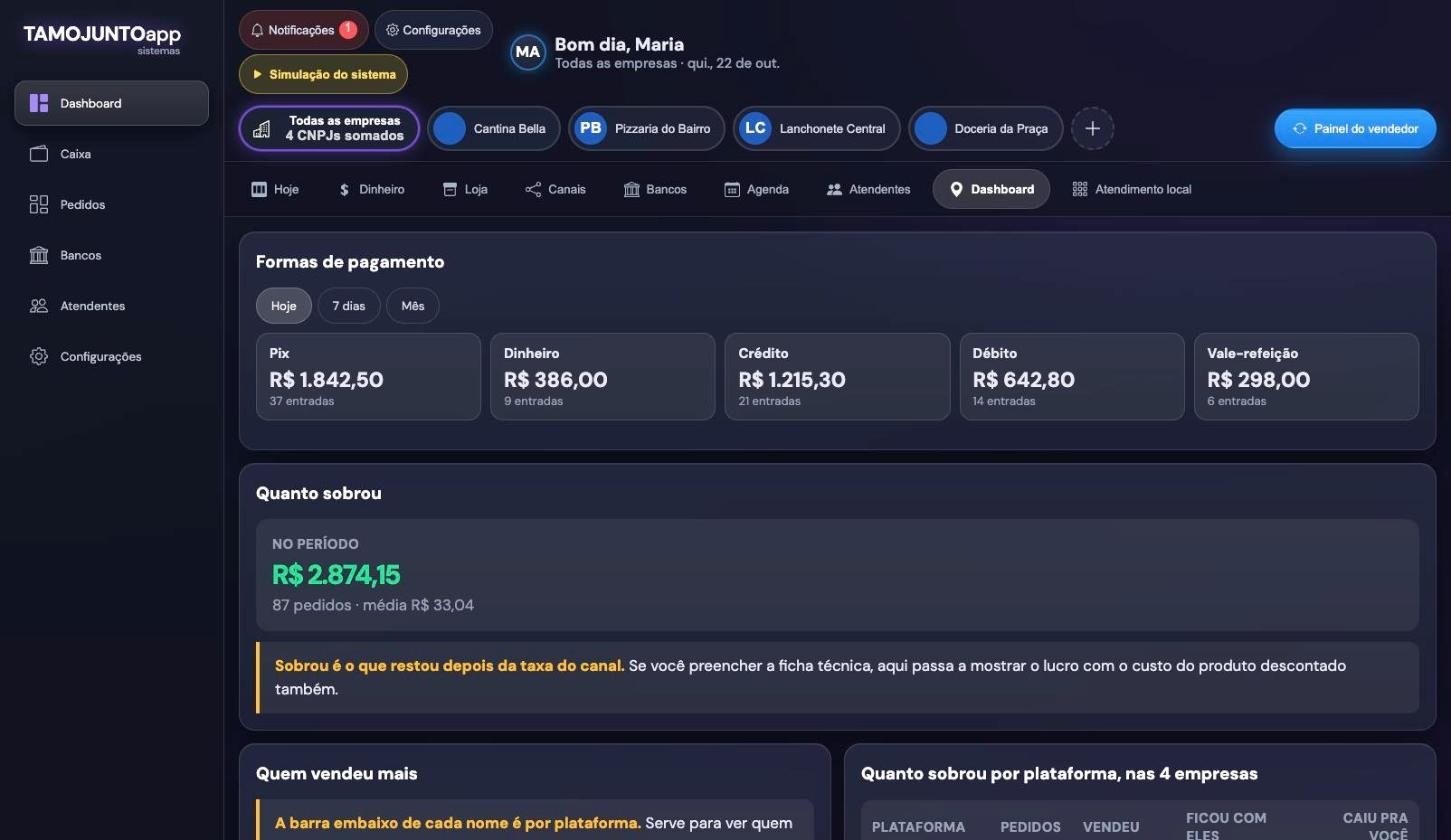This screenshot has width=1451, height=840.
Task: Click the TAMOJUNTOapp logo
Action: pos(102,37)
